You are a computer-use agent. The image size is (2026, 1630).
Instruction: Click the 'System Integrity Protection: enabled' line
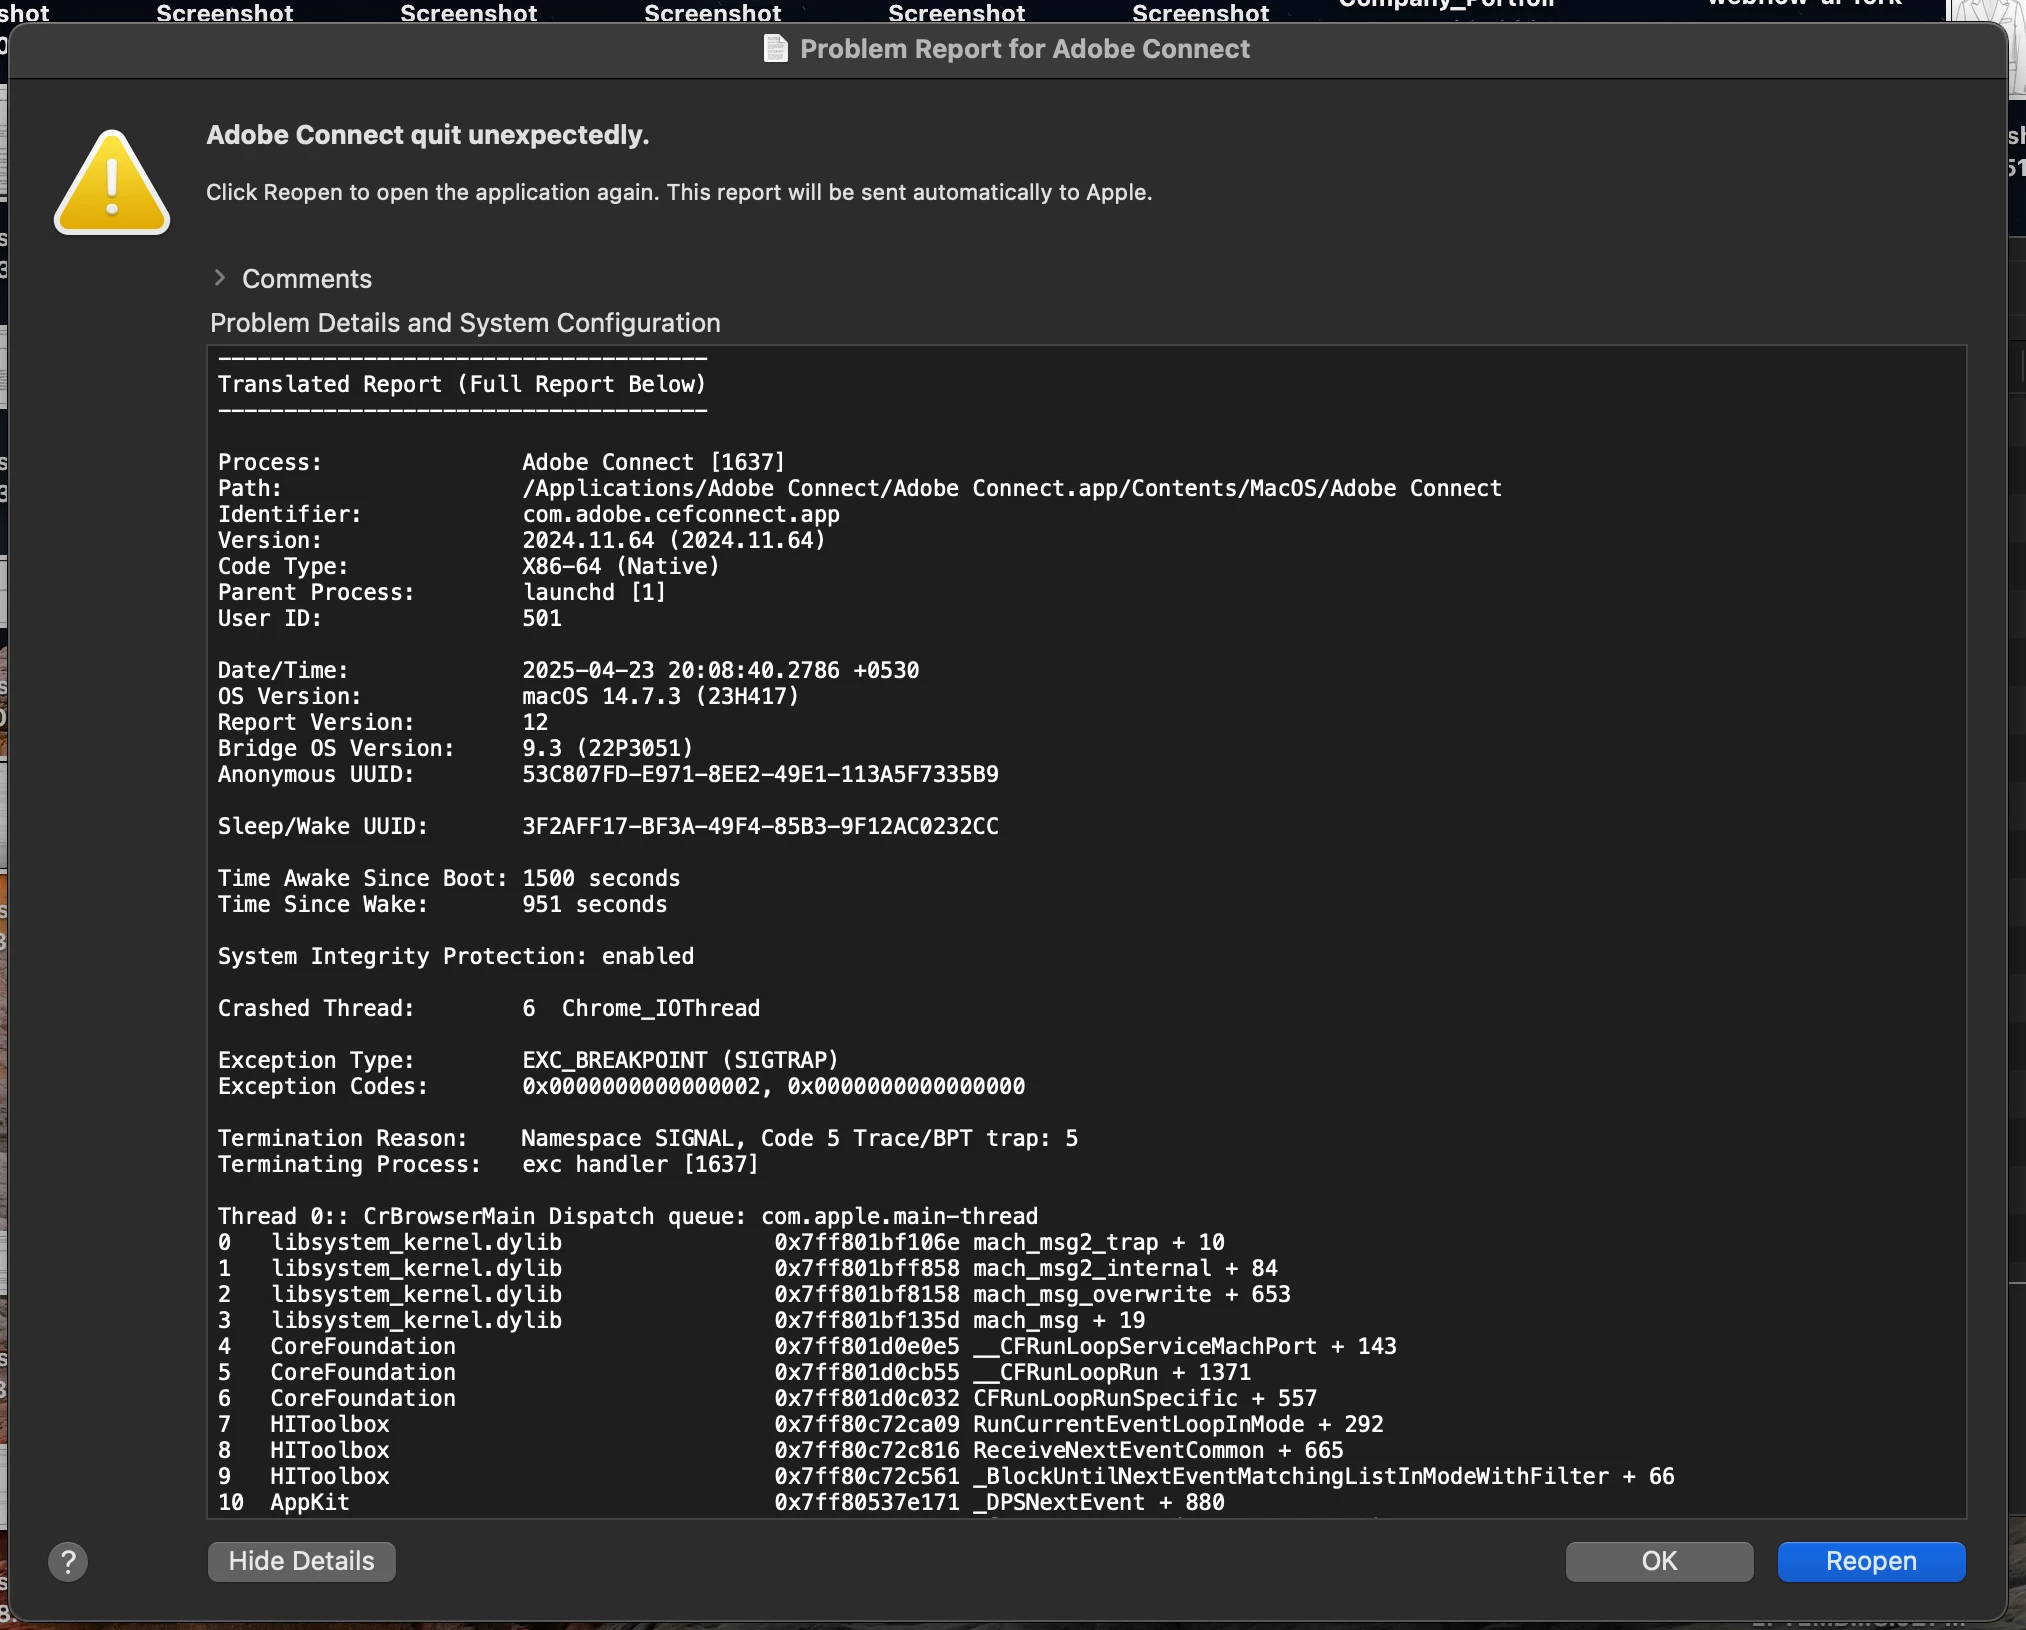(455, 956)
